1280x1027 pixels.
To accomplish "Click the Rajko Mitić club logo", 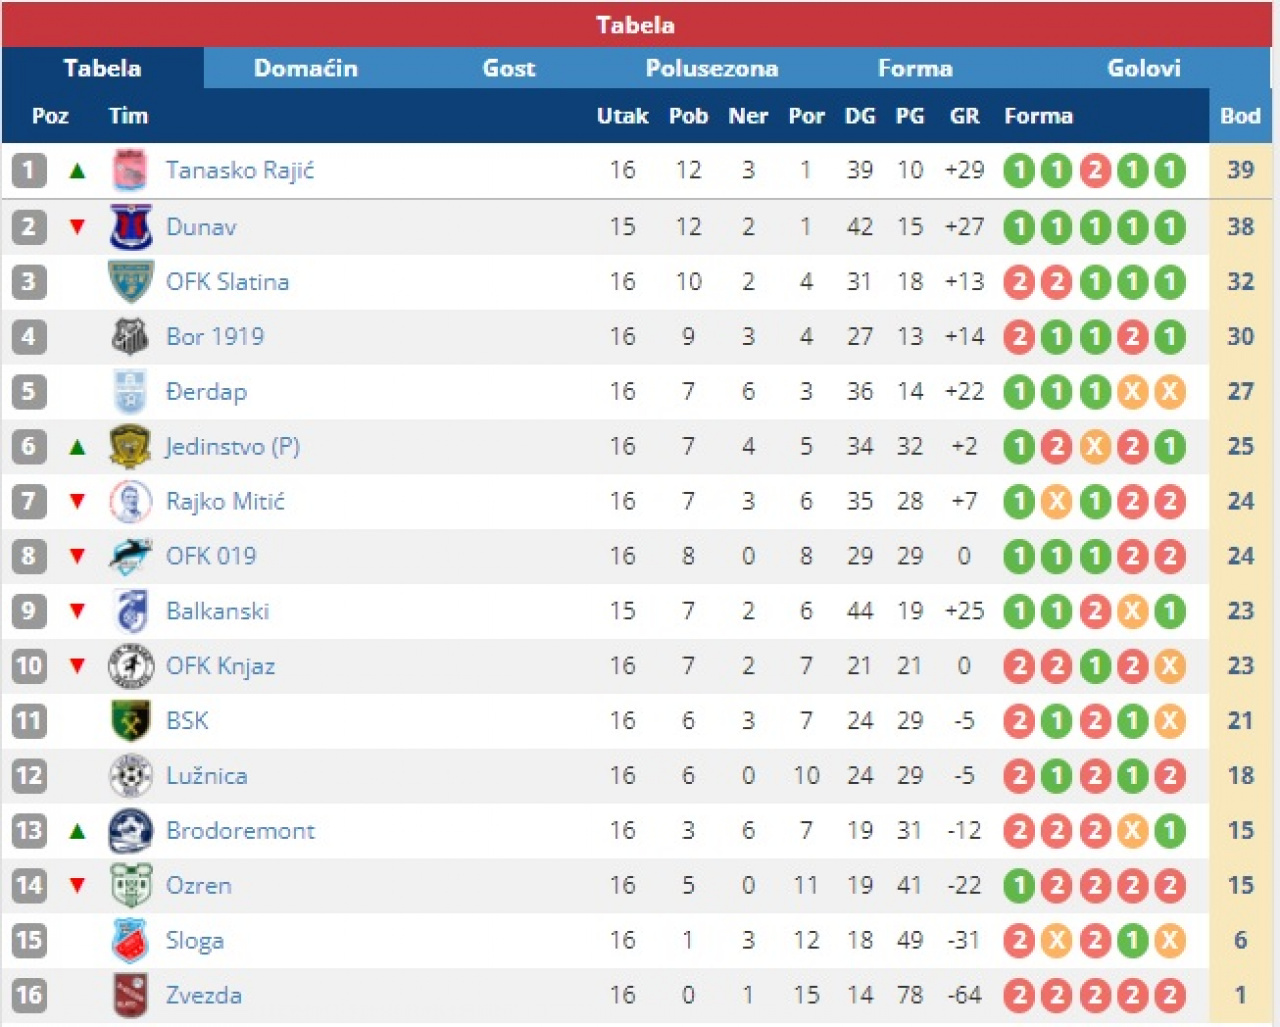I will point(130,502).
